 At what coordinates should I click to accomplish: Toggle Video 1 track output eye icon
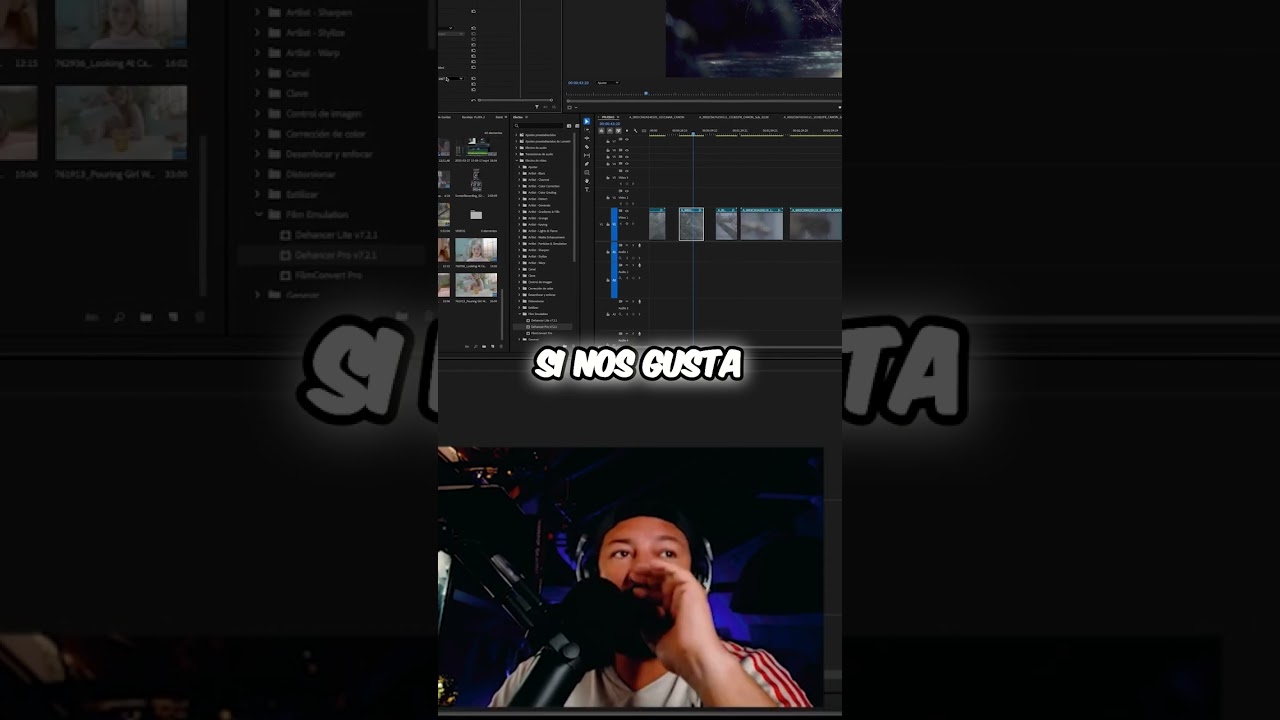(628, 212)
